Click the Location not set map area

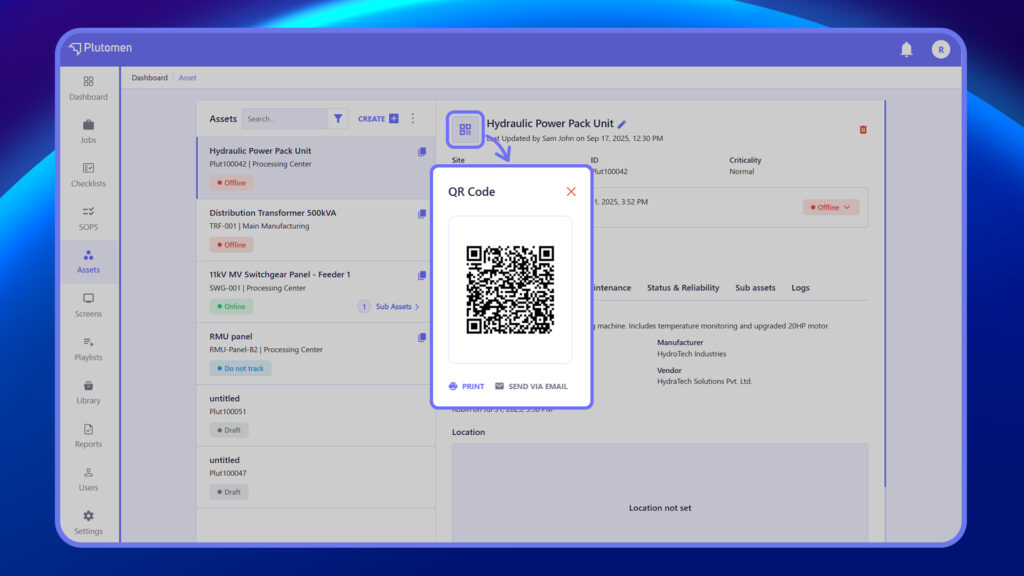point(660,493)
